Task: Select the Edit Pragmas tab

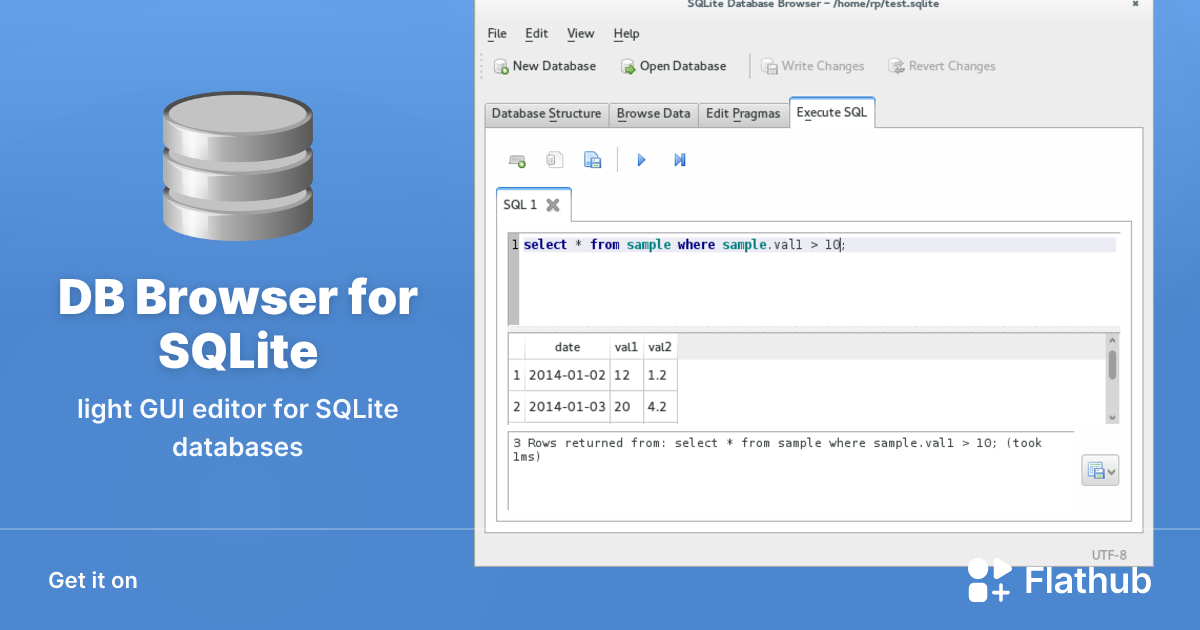Action: (x=743, y=114)
